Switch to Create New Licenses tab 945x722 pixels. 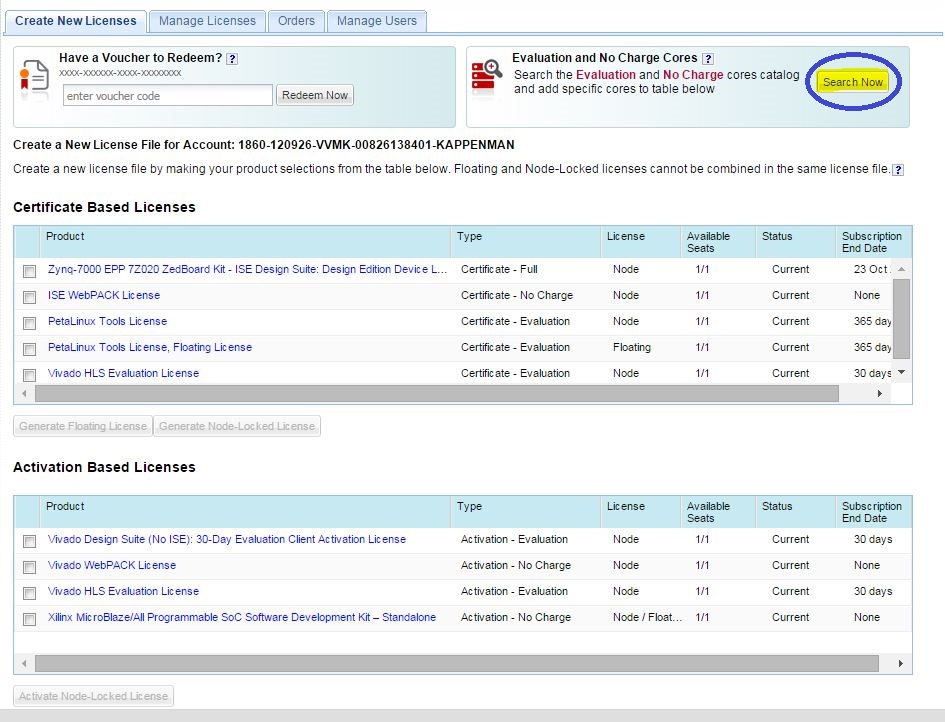tap(76, 21)
